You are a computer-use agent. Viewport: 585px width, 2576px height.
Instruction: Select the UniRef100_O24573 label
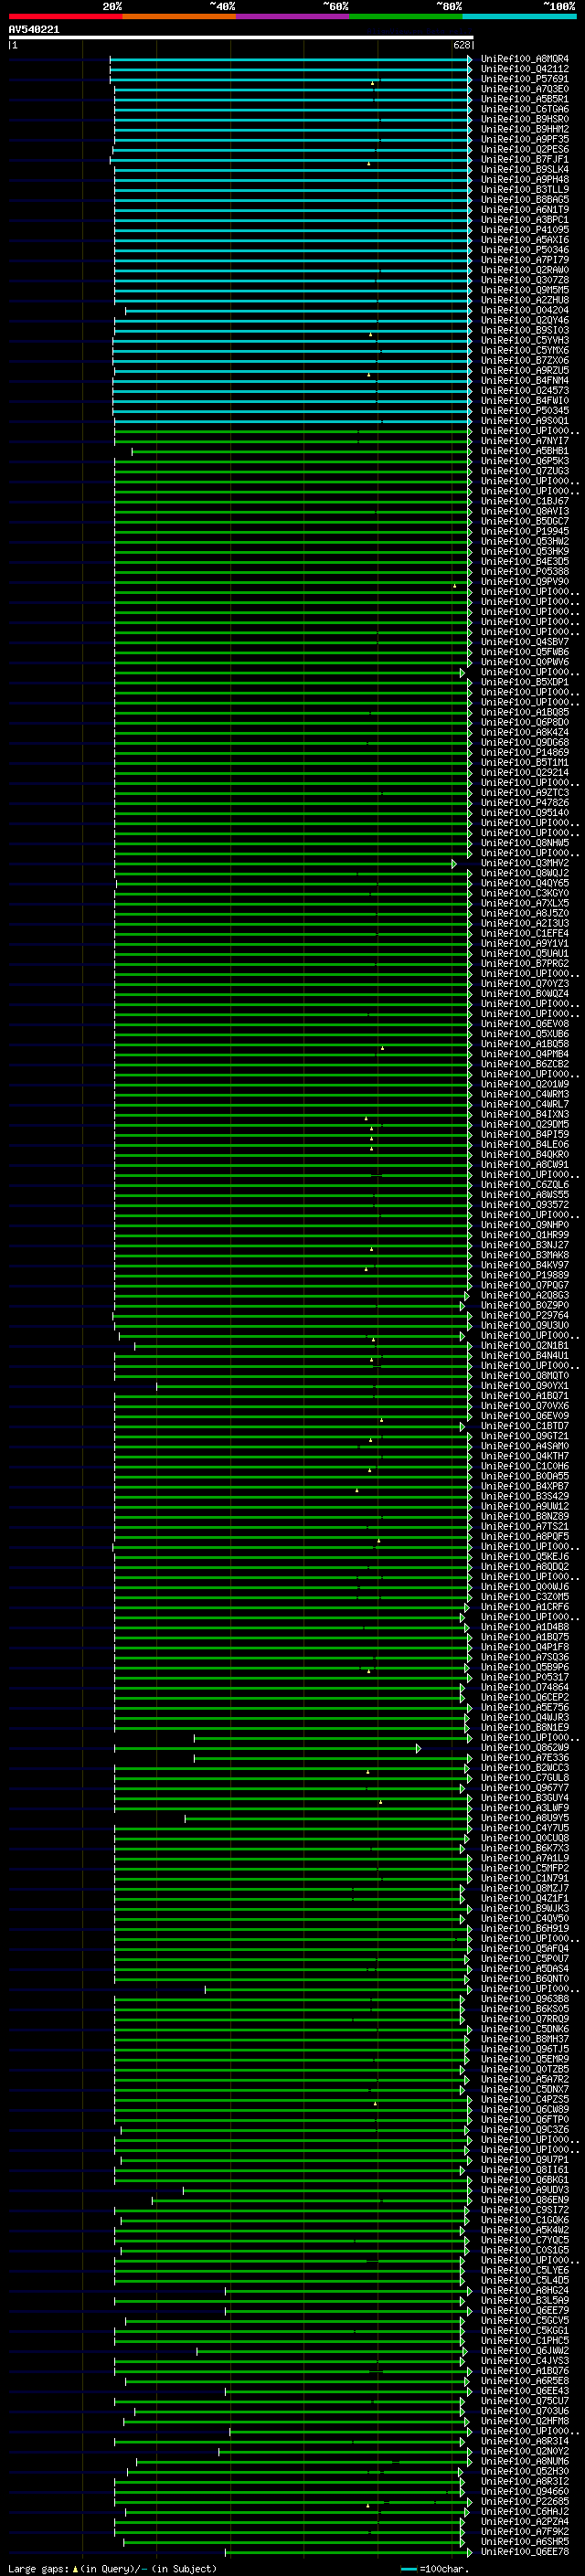click(524, 390)
